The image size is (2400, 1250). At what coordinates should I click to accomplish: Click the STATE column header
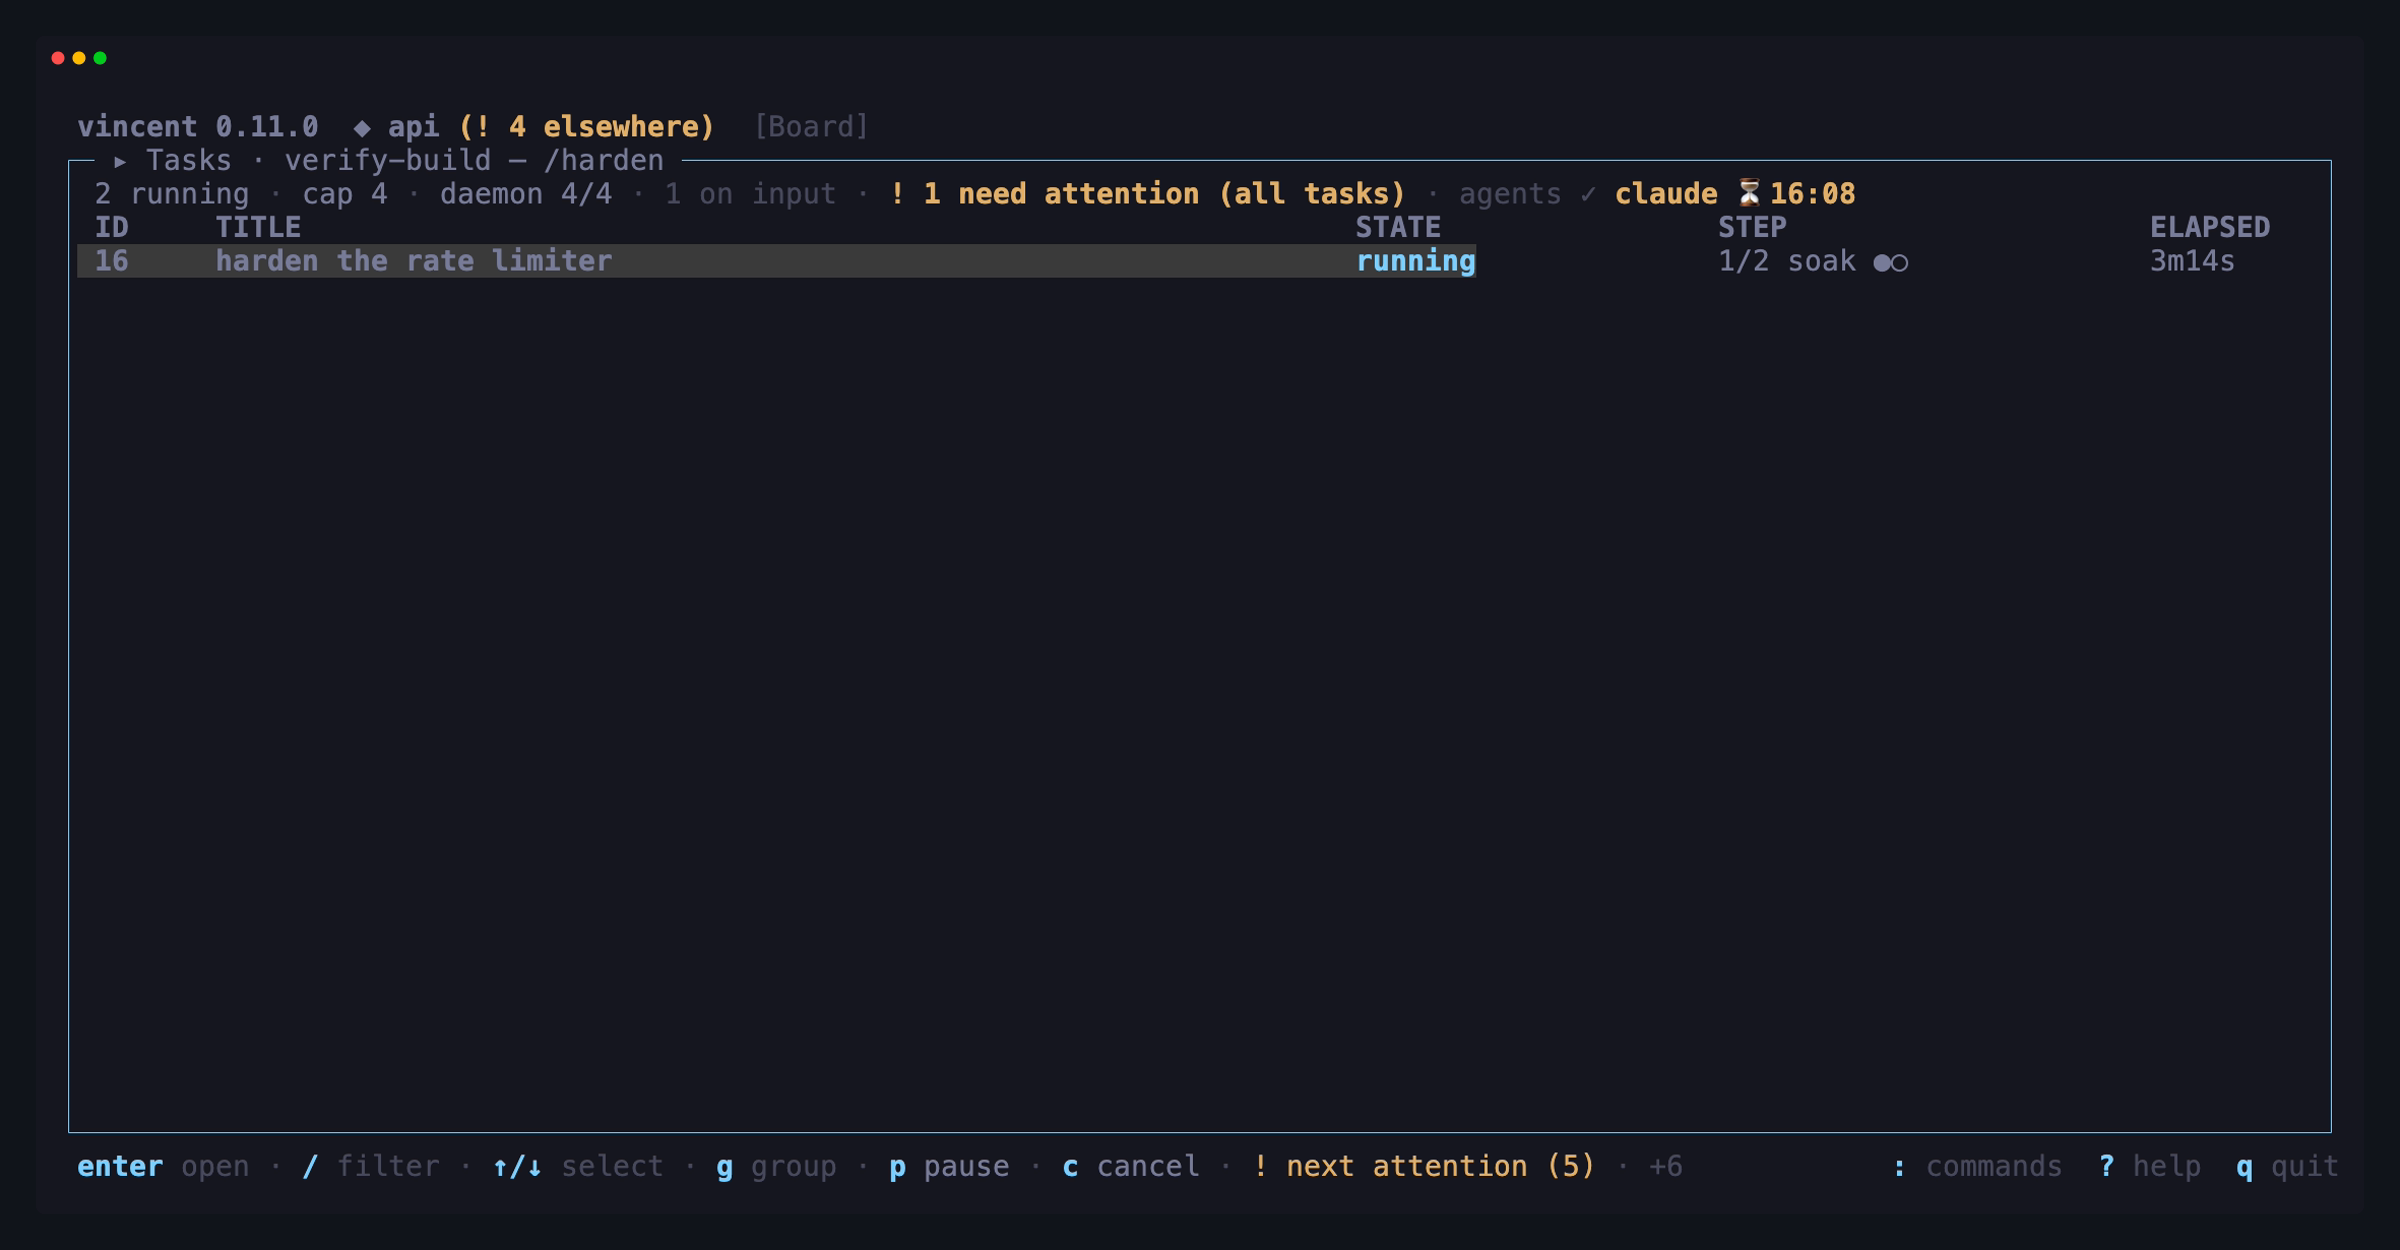click(x=1398, y=227)
